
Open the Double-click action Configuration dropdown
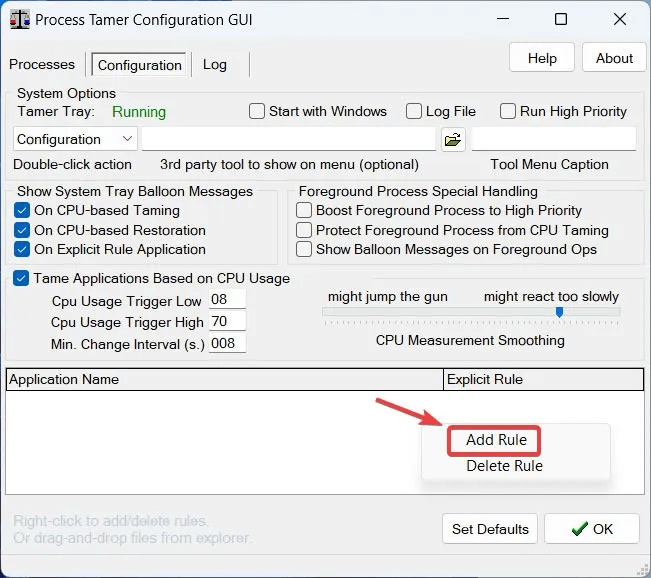[75, 139]
